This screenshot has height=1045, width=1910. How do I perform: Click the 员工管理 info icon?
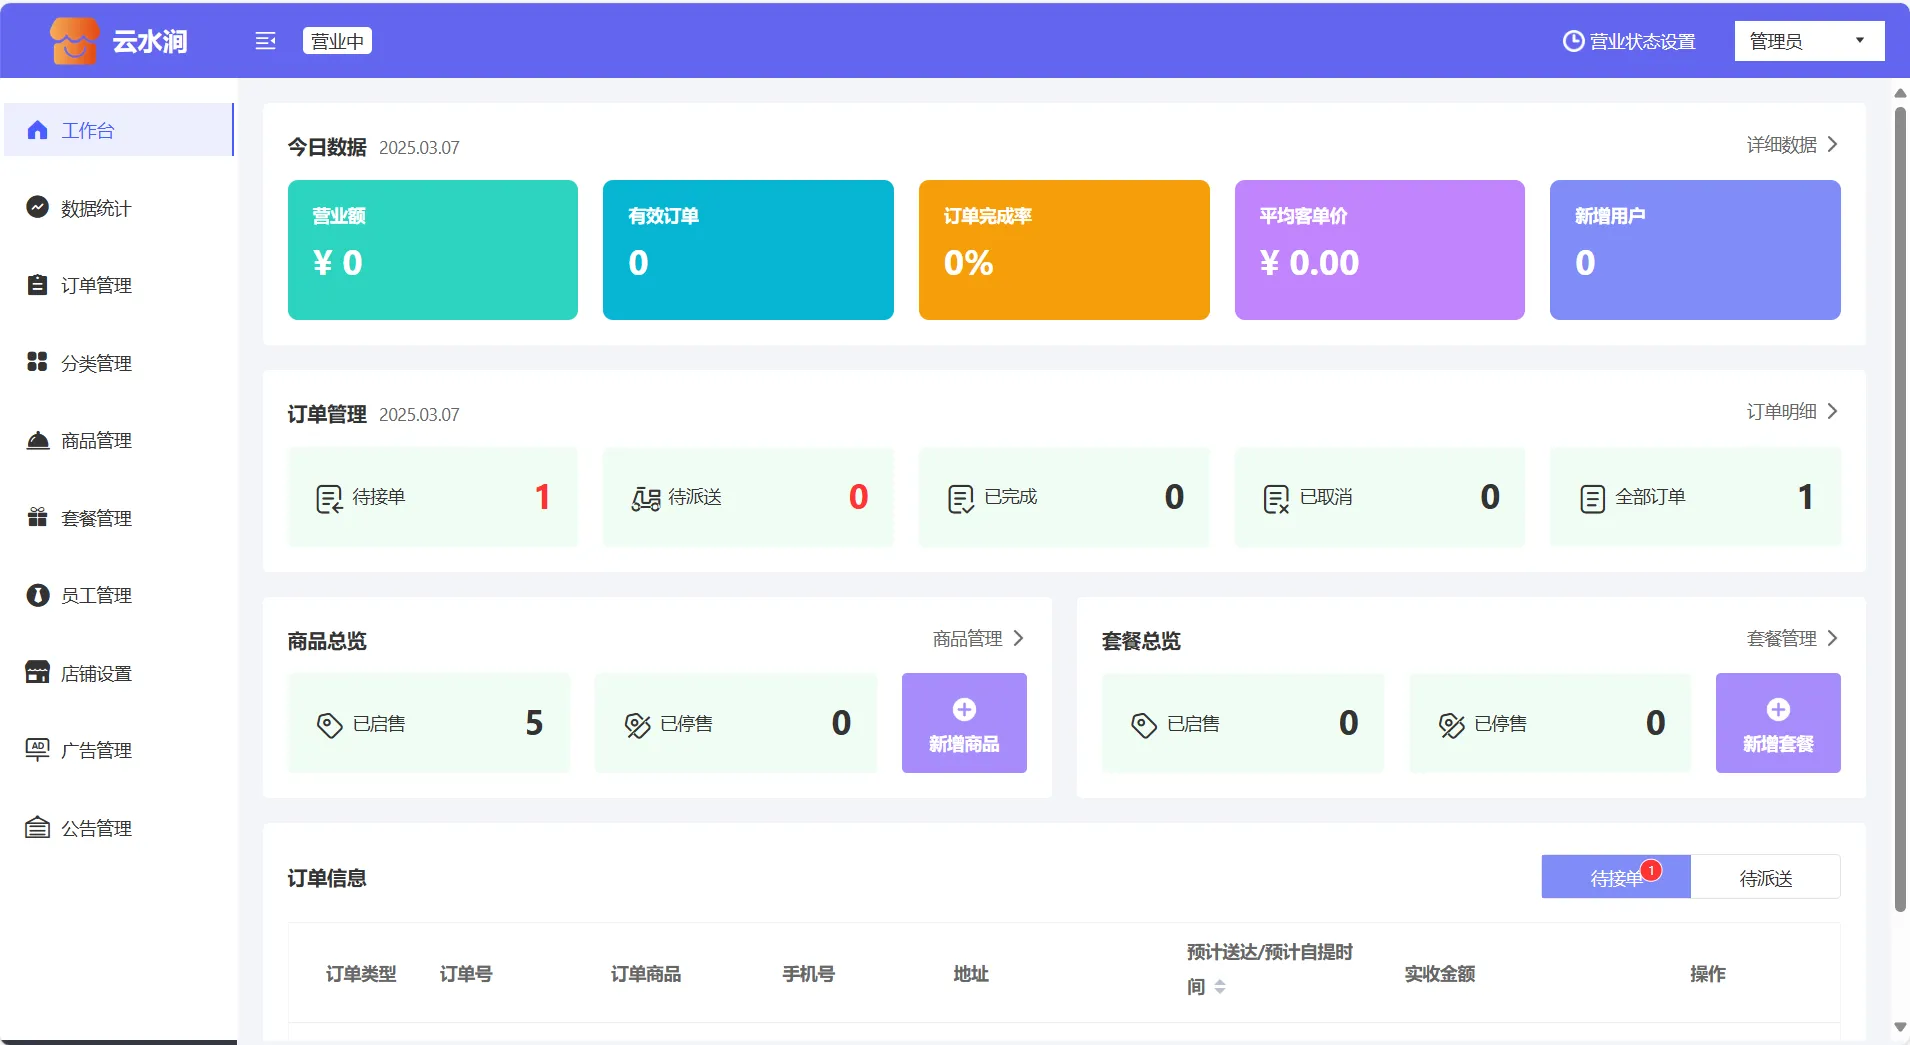[x=37, y=595]
